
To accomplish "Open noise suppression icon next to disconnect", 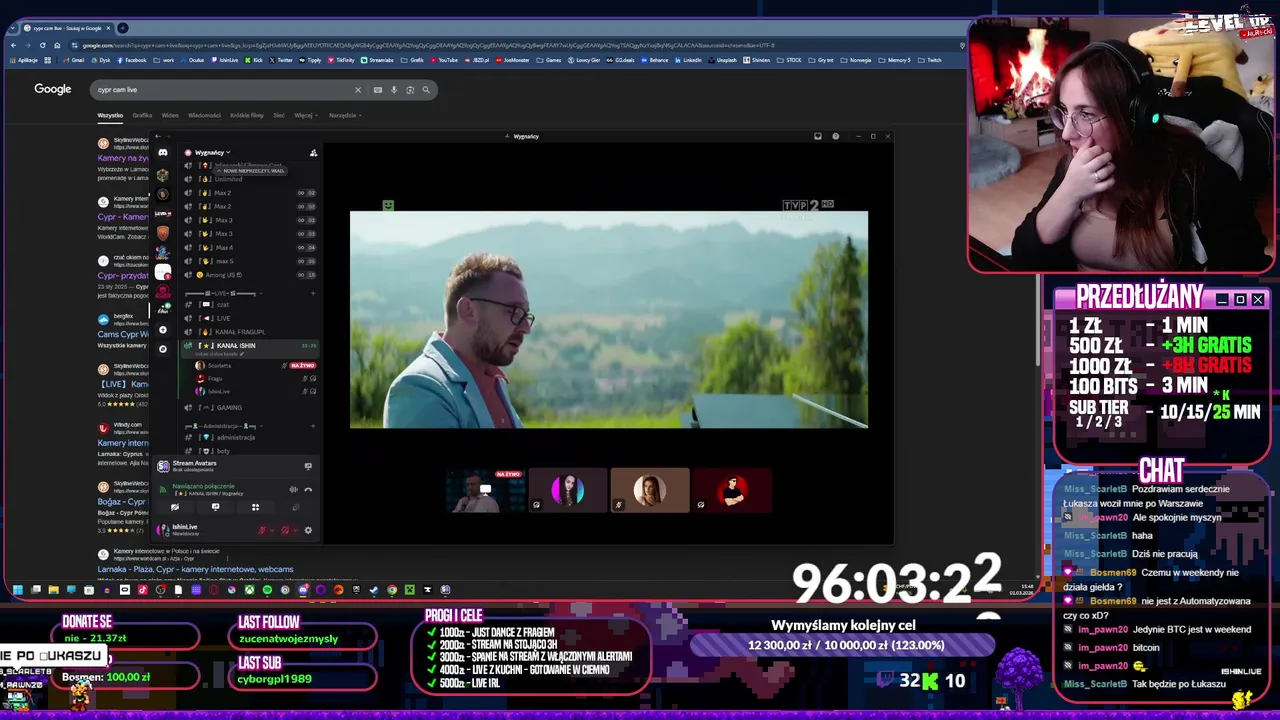I will (293, 490).
